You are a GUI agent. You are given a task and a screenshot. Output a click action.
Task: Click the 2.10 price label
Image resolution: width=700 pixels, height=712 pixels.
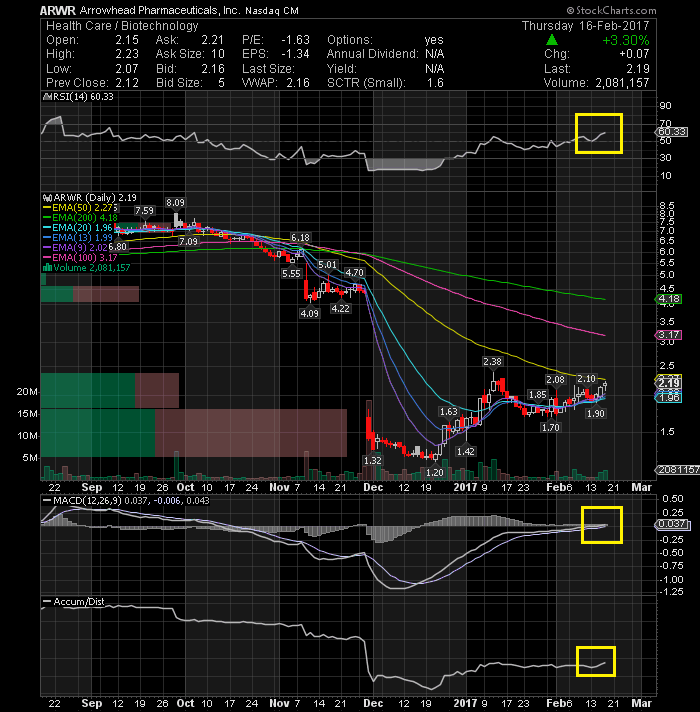pyautogui.click(x=586, y=379)
